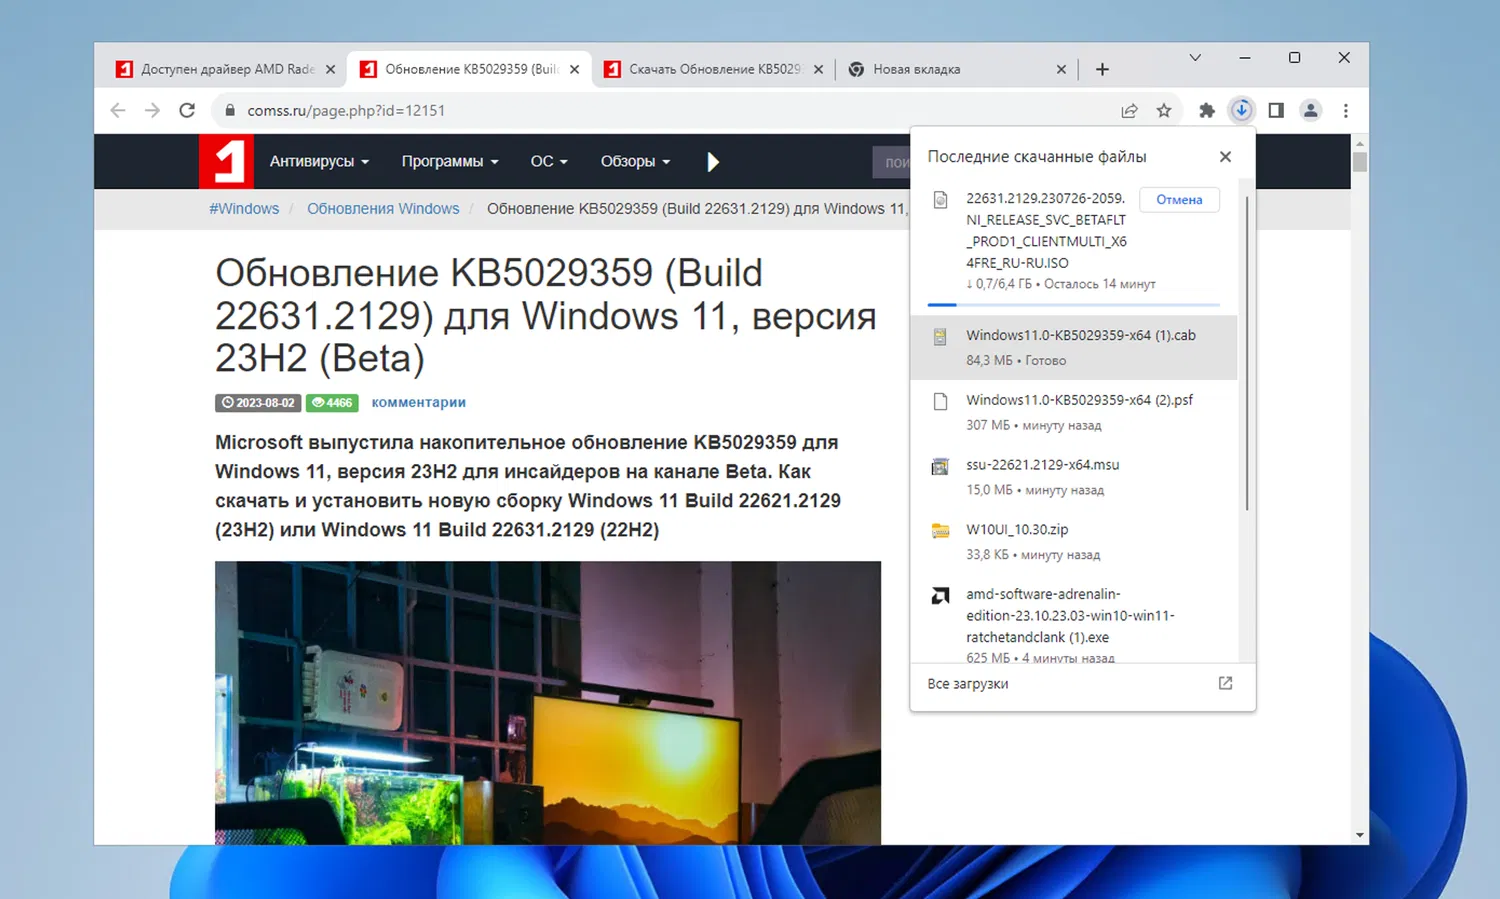Expand the 'Обзоры' menu
Screen dimensions: 1500x899
coord(635,161)
